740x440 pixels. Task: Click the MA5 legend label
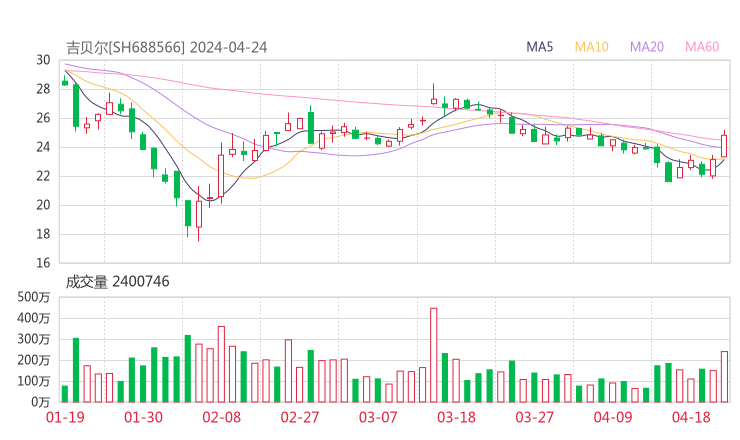click(x=539, y=47)
